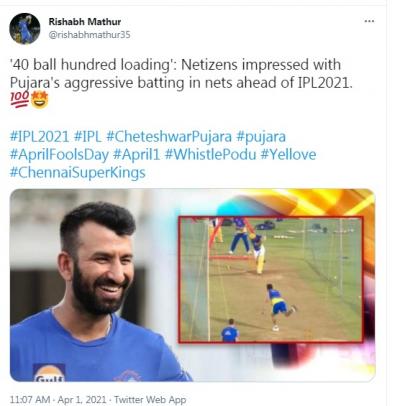Open the #IPL hashtag

coord(88,137)
